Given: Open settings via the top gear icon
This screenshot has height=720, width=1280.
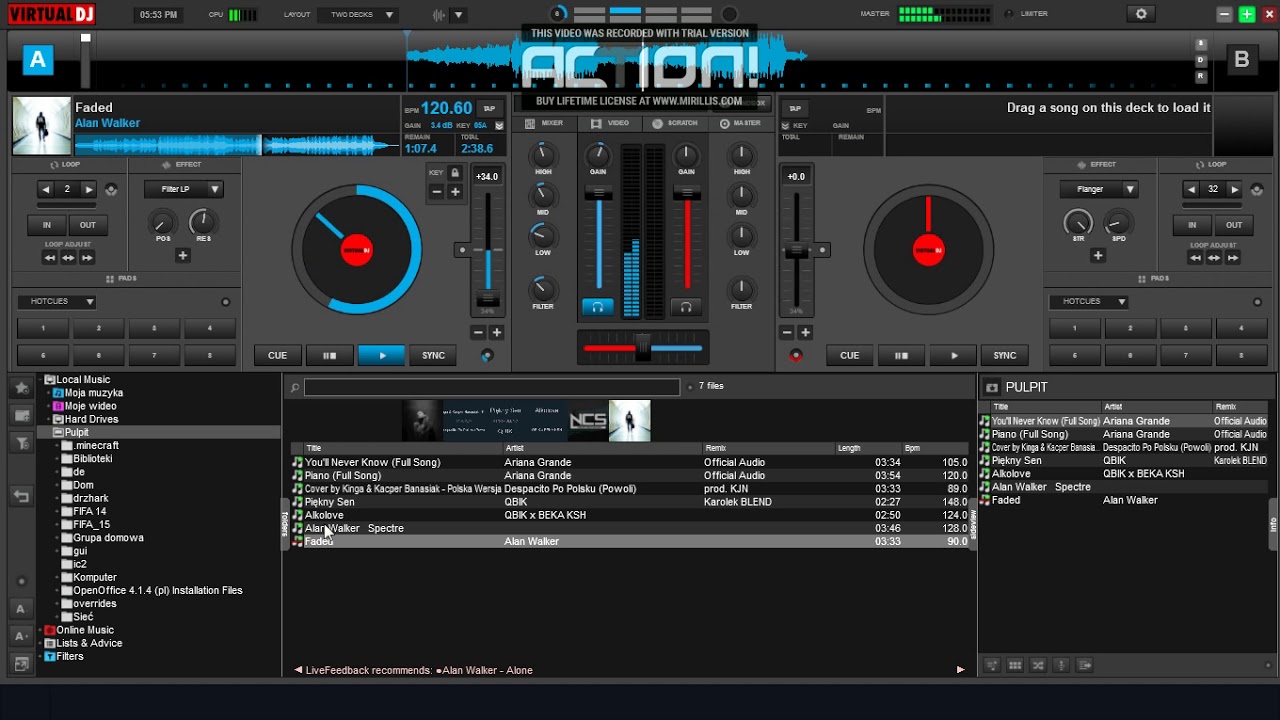Looking at the screenshot, I should (1141, 14).
